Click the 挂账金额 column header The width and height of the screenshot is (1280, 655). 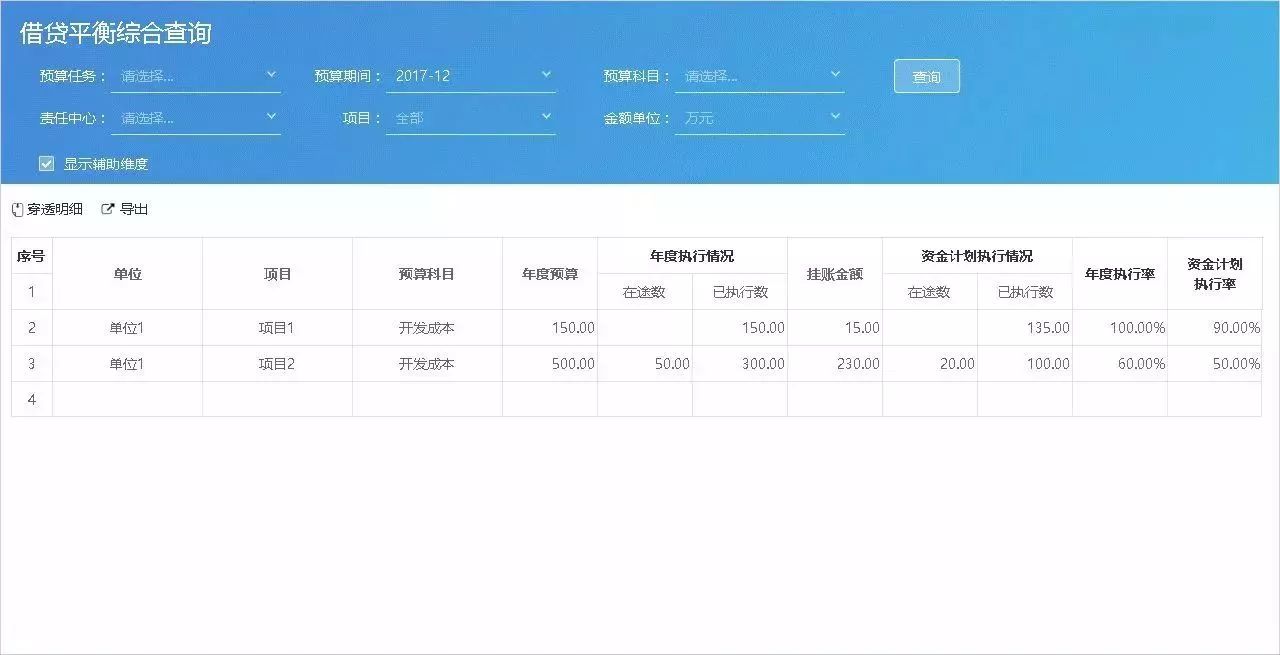coord(834,274)
